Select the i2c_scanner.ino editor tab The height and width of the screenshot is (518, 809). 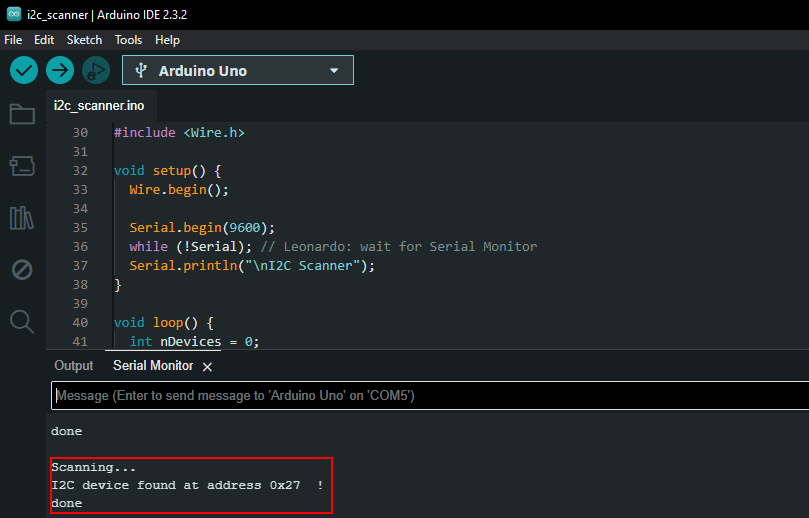[99, 105]
